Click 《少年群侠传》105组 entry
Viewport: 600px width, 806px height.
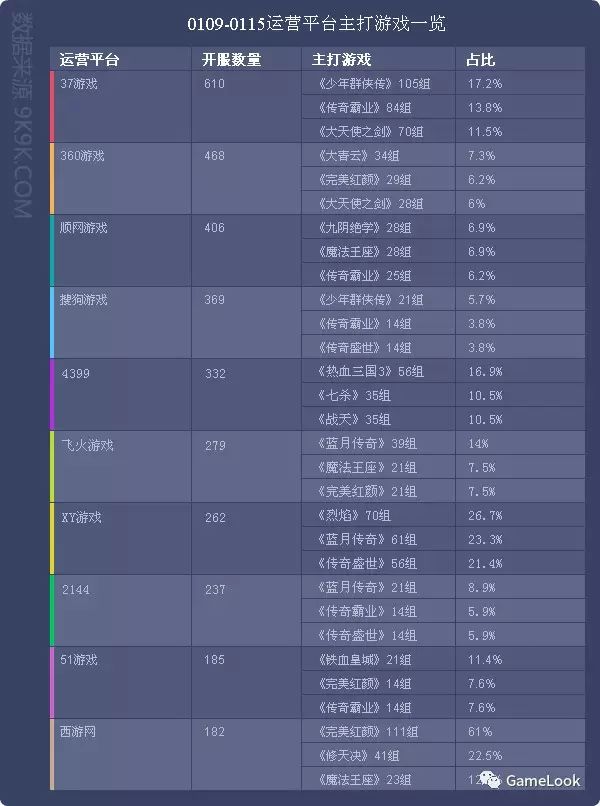click(x=374, y=83)
